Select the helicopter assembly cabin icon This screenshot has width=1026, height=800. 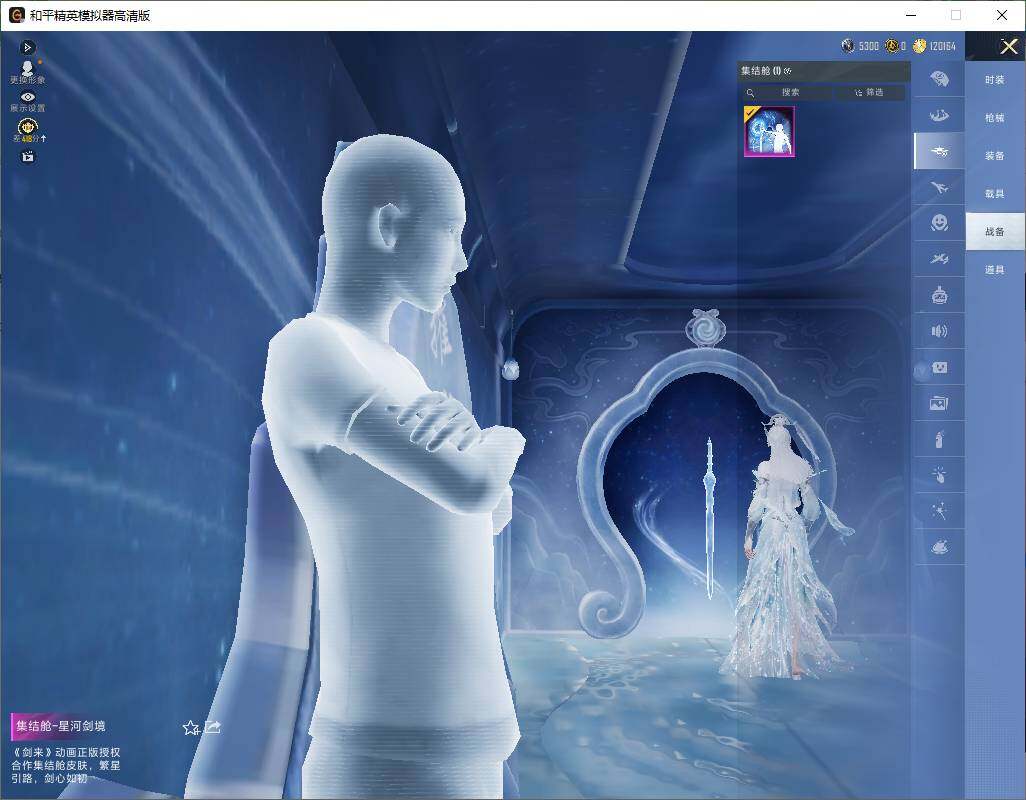click(939, 151)
